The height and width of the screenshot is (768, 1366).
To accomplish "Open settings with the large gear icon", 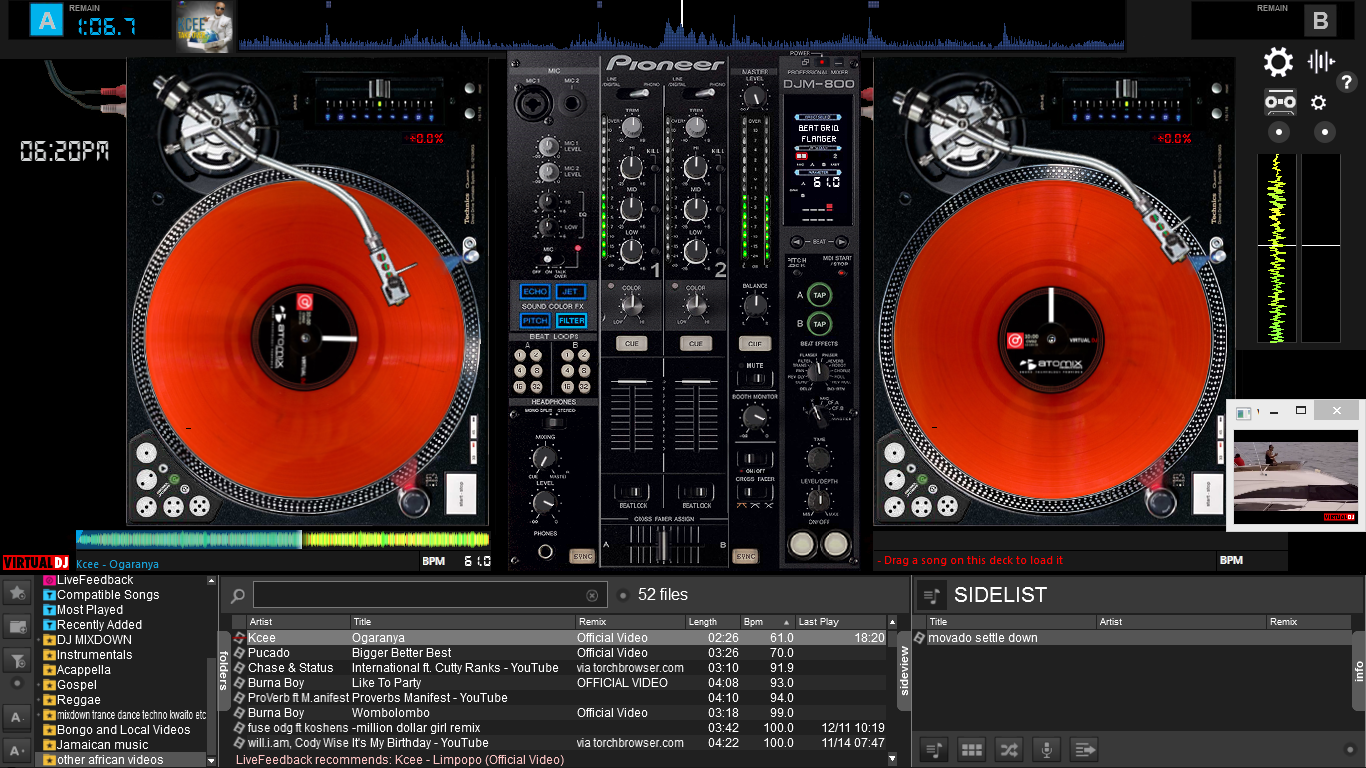I will [1278, 63].
